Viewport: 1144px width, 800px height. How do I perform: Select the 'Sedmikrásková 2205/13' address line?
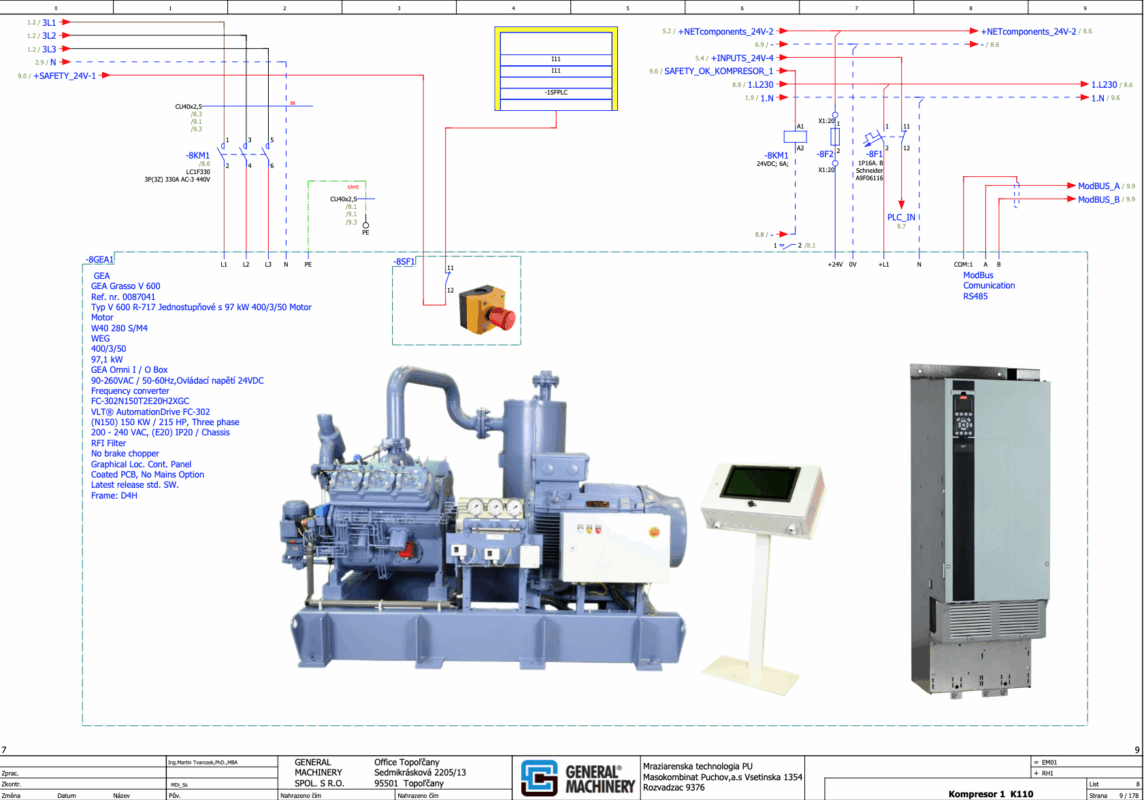[420, 772]
